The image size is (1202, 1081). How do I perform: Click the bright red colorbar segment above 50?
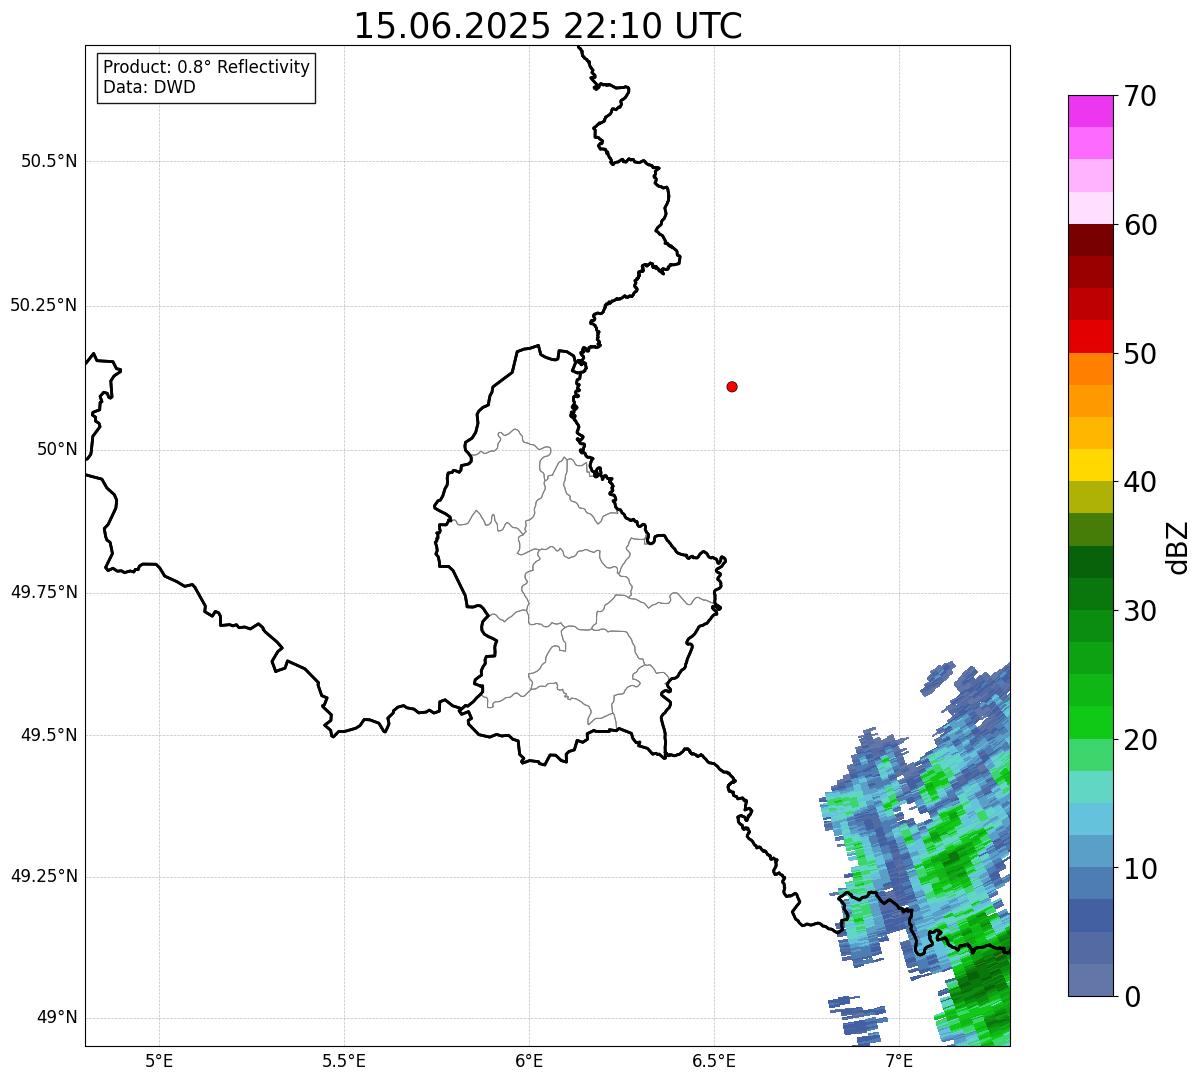tap(1091, 336)
